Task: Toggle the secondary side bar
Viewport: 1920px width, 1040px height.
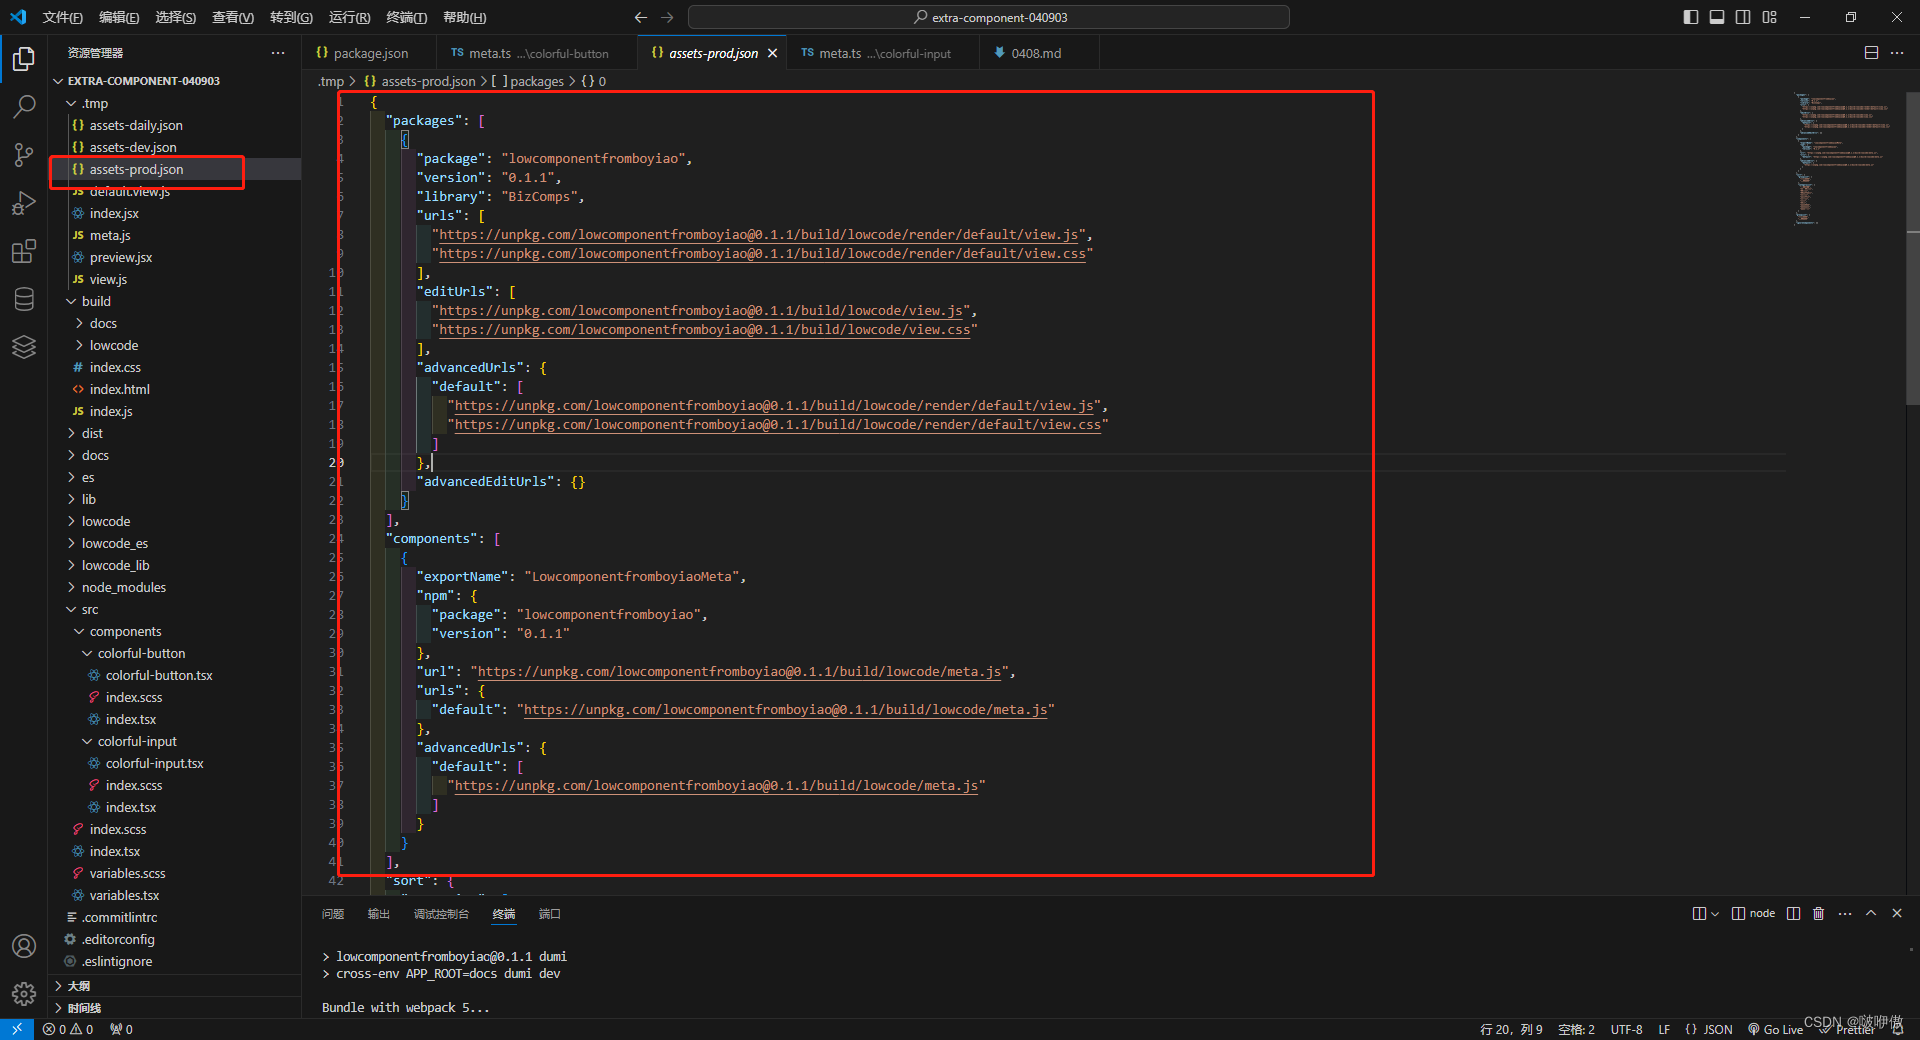Action: point(1743,17)
